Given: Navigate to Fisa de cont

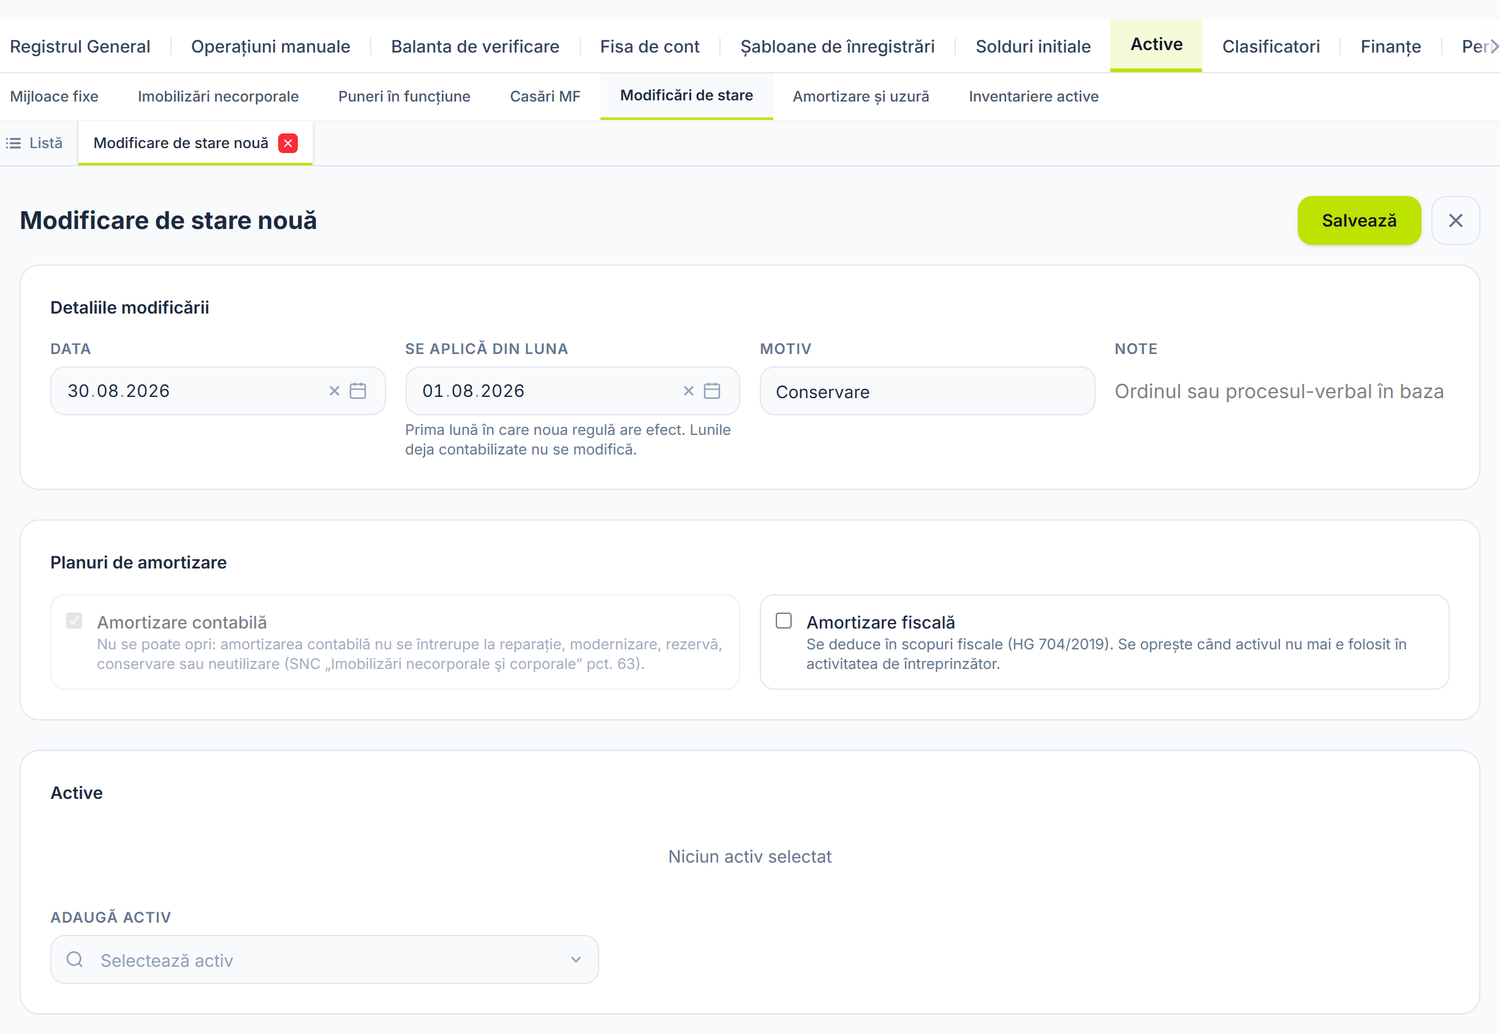Looking at the screenshot, I should click(650, 46).
